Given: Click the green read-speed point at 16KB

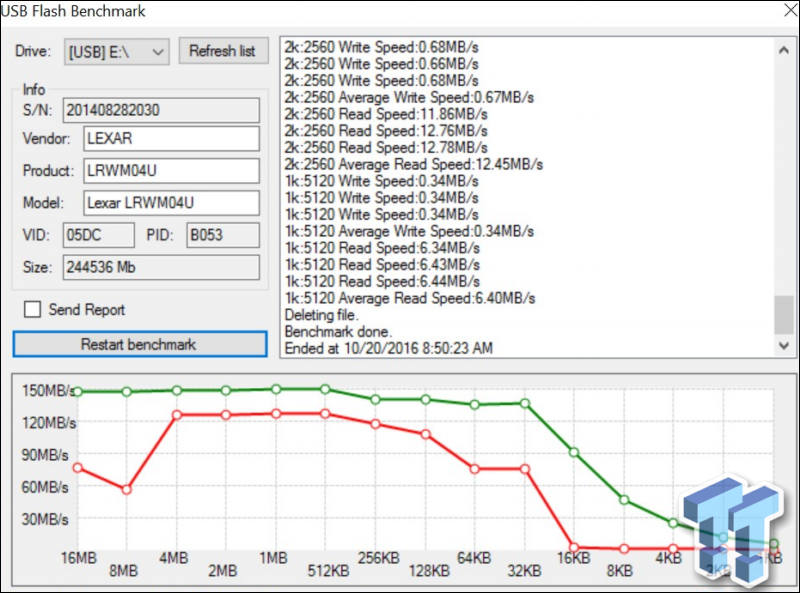Looking at the screenshot, I should click(x=574, y=452).
